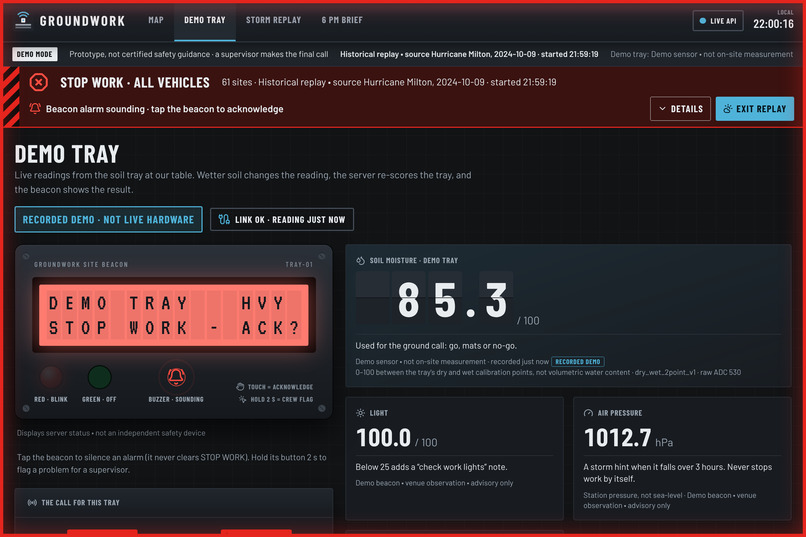The height and width of the screenshot is (537, 806).
Task: Click the 100.0 light value
Action: pos(383,438)
